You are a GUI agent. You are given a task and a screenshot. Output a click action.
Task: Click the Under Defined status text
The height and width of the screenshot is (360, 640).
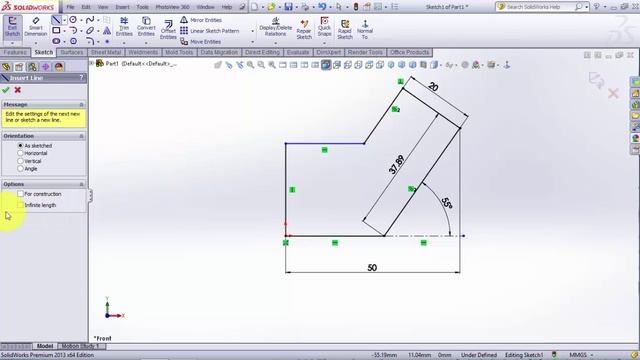(x=479, y=355)
